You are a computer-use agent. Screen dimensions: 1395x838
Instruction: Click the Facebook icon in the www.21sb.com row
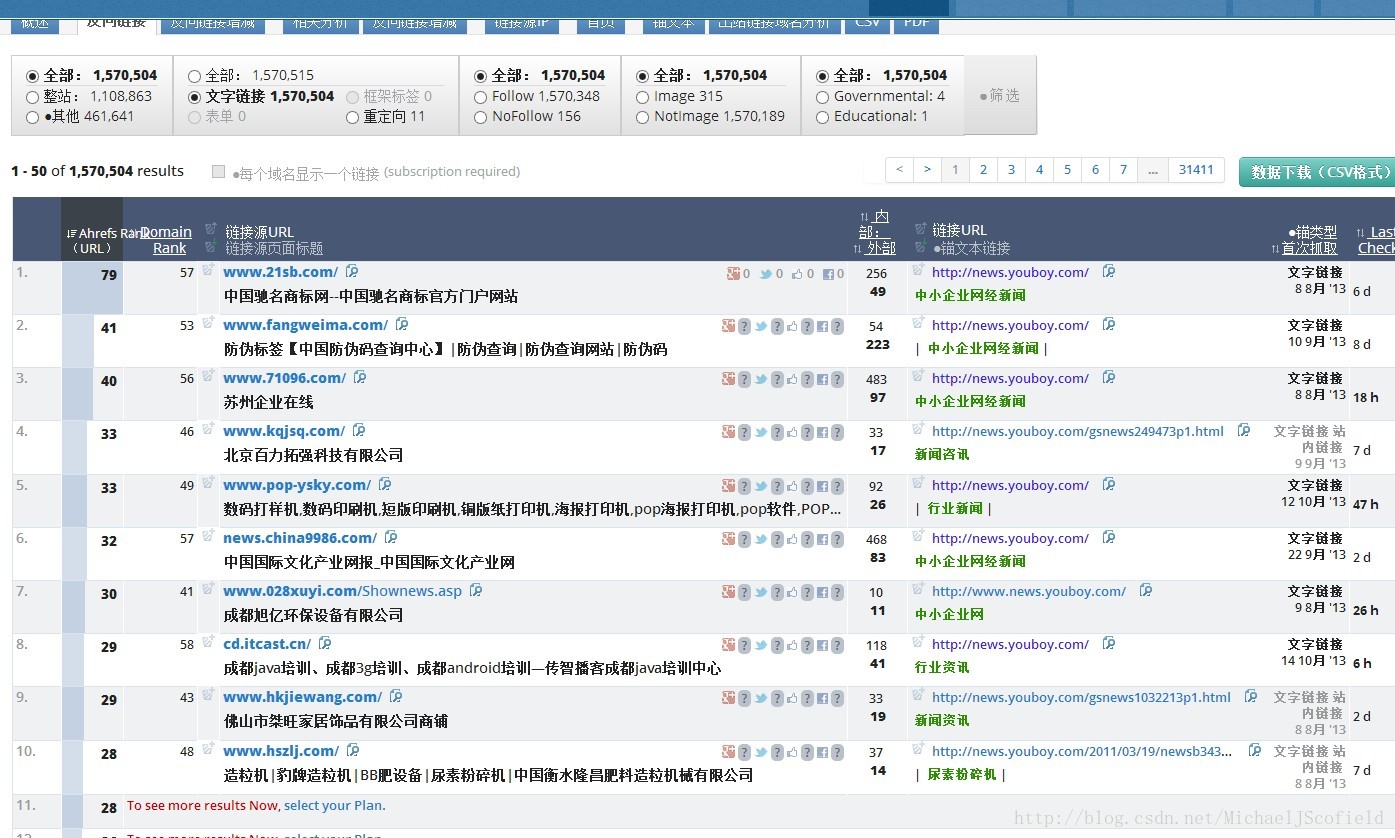click(x=828, y=273)
